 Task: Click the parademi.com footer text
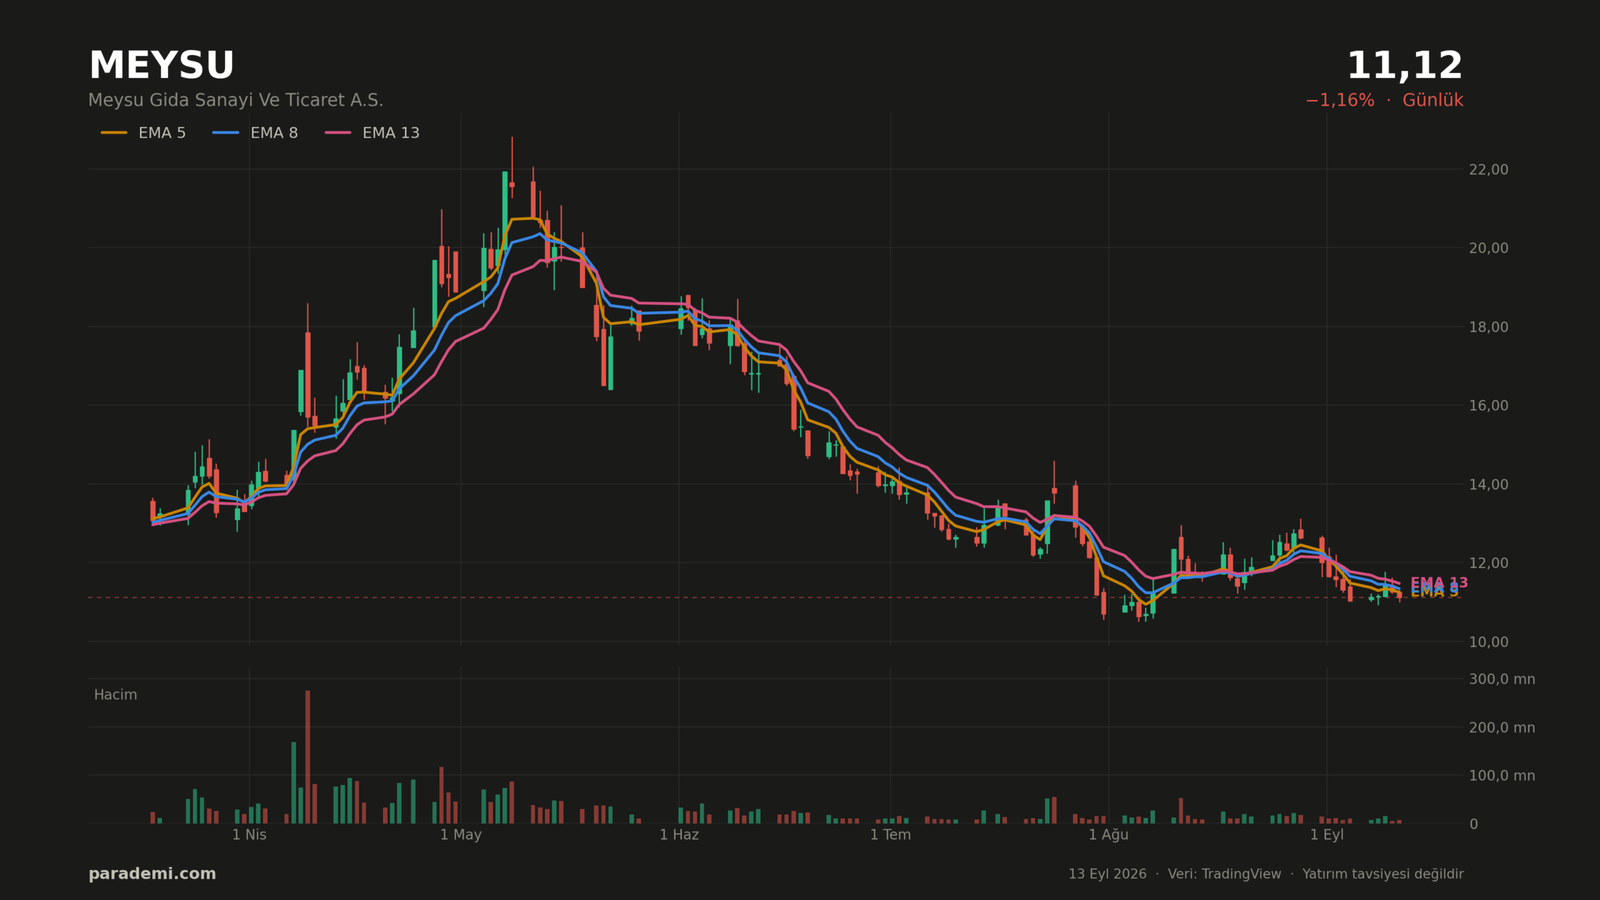(x=152, y=874)
